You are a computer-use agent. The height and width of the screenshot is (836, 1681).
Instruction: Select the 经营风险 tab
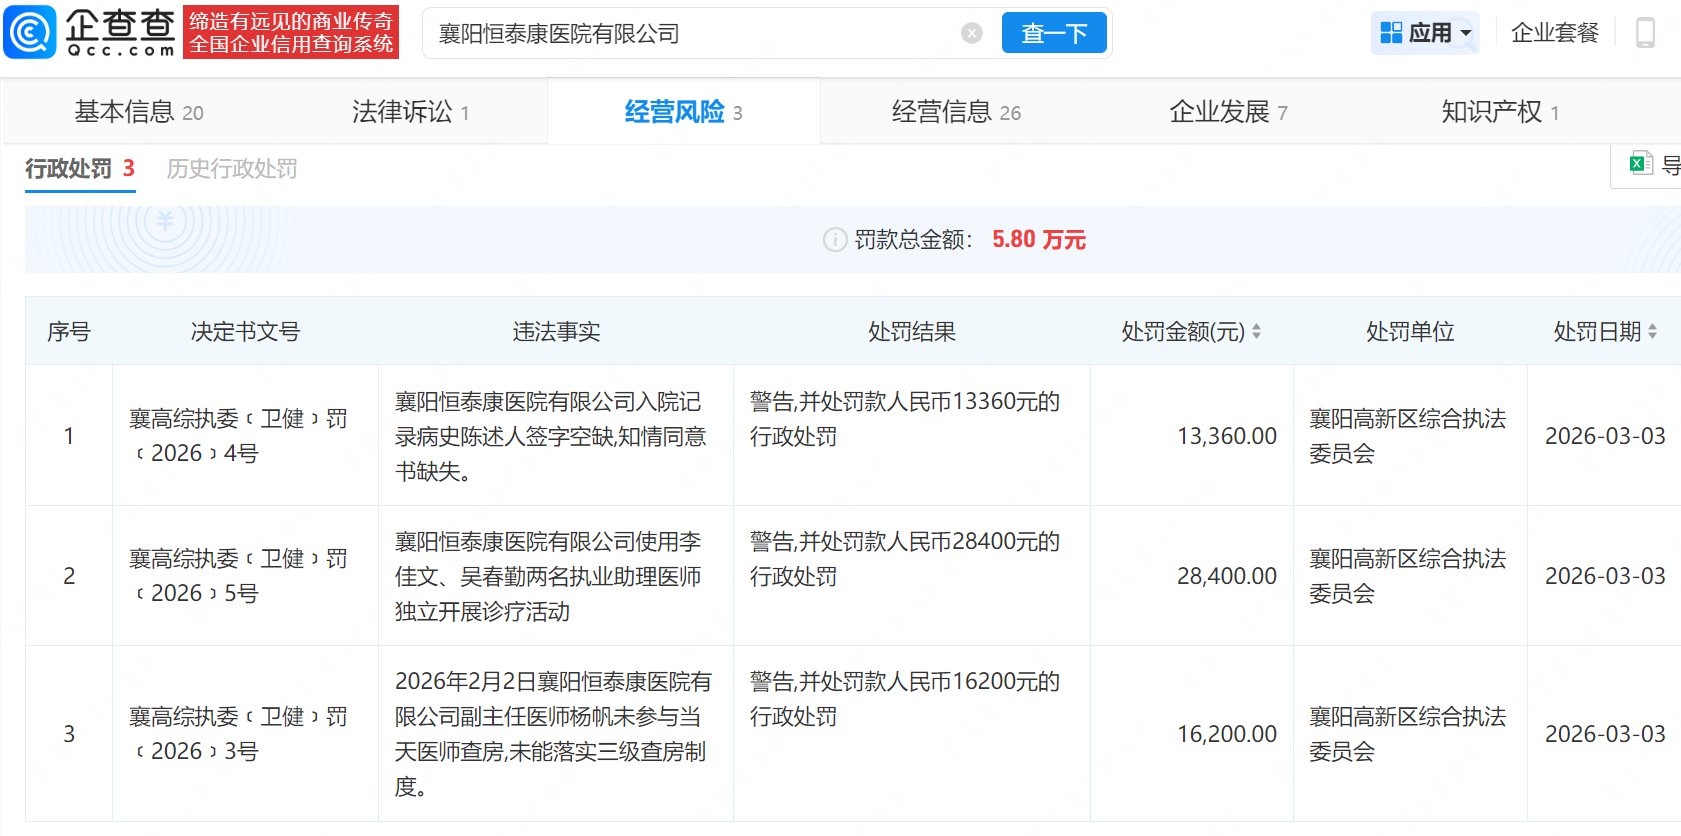point(683,112)
